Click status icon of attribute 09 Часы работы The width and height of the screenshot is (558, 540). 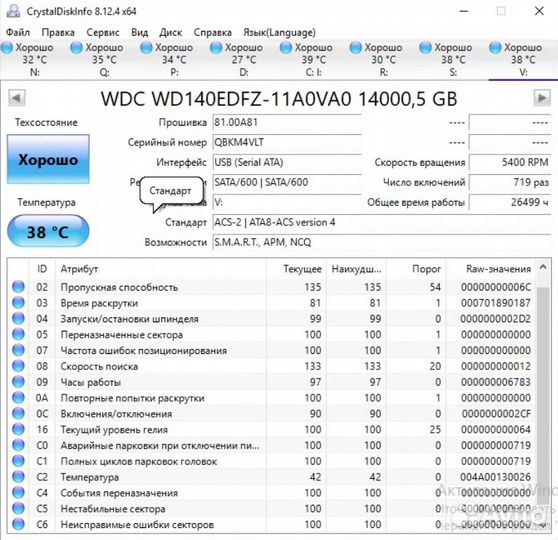coord(18,382)
